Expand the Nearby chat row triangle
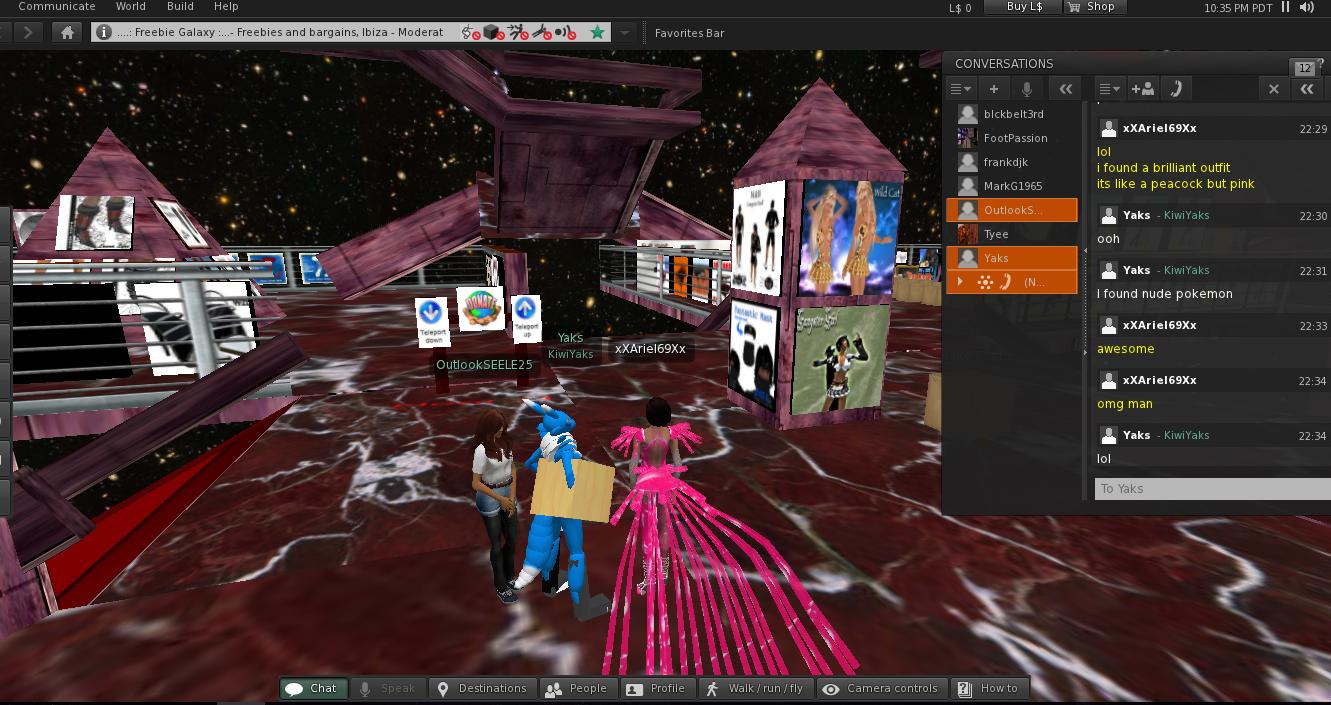 pyautogui.click(x=961, y=282)
